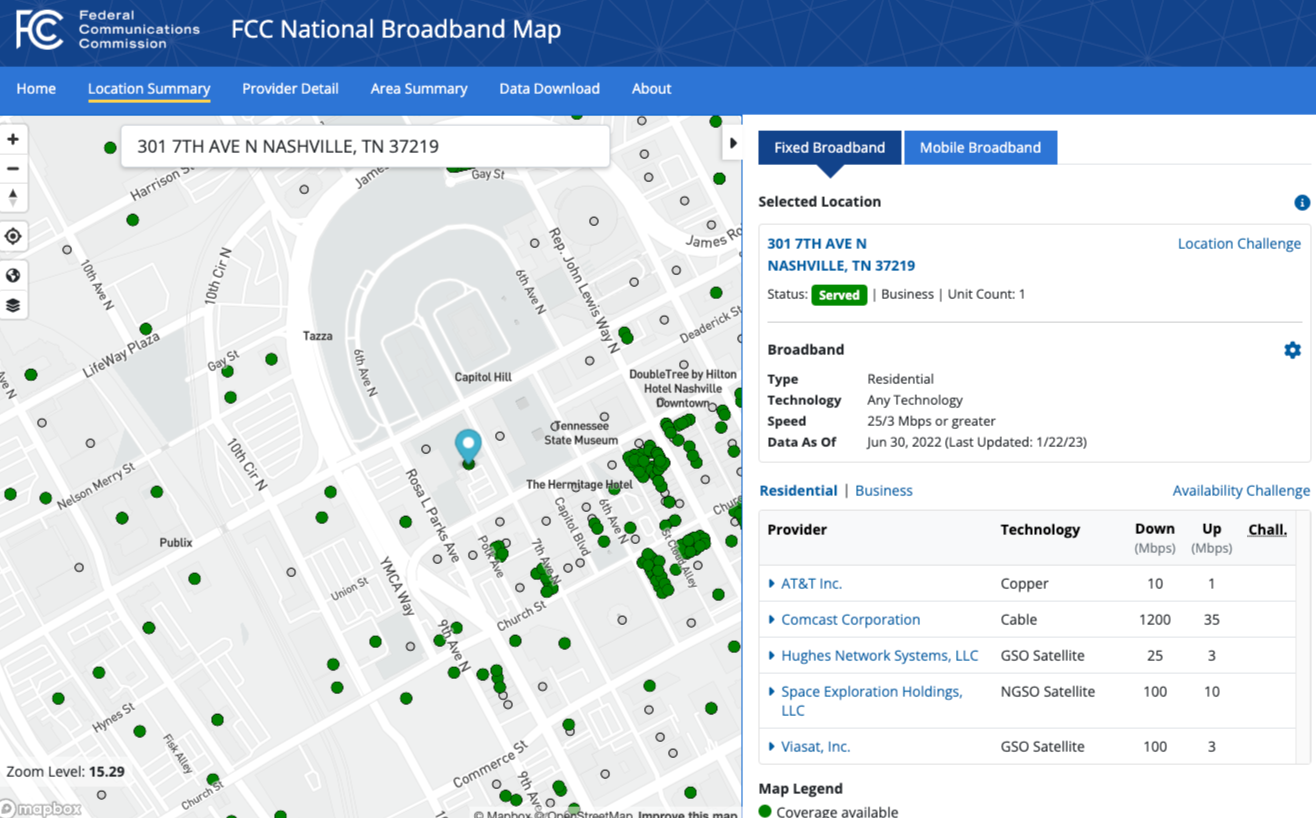Expand Space Exploration Holdings row arrow
The height and width of the screenshot is (818, 1316).
pyautogui.click(x=771, y=692)
